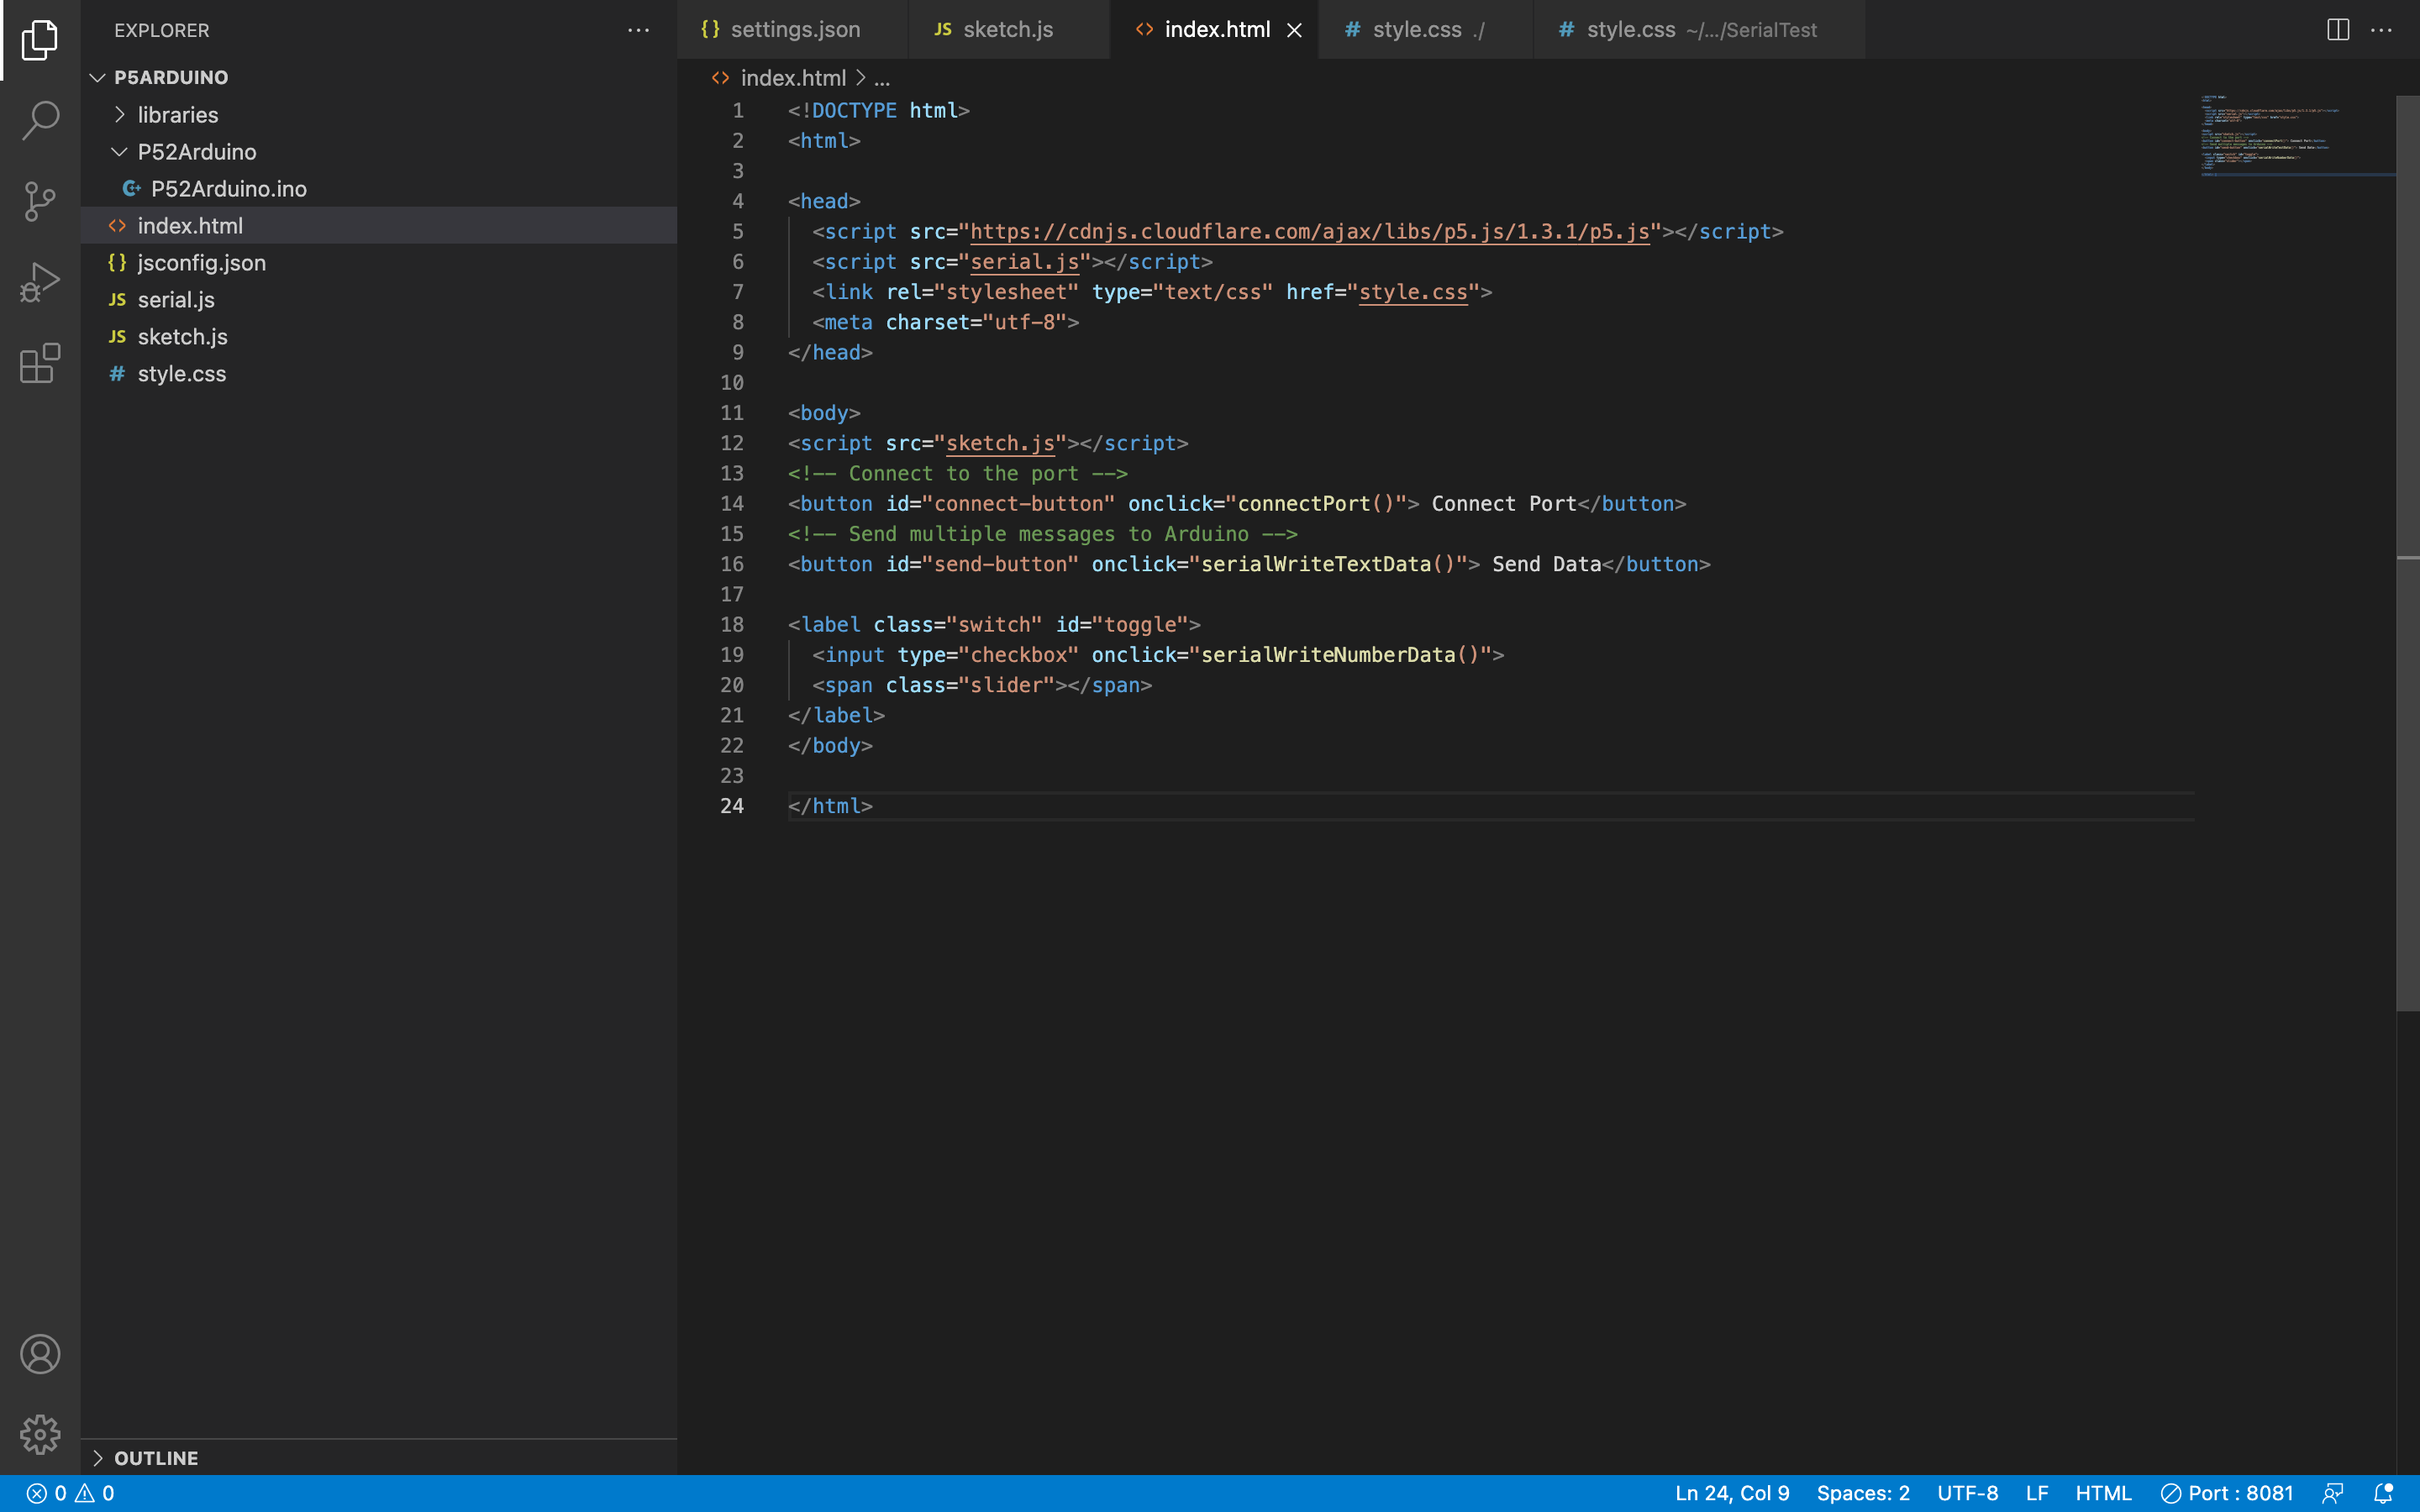This screenshot has width=2420, height=1512.
Task: Click the editor vertical scrollbar
Action: click(2408, 553)
